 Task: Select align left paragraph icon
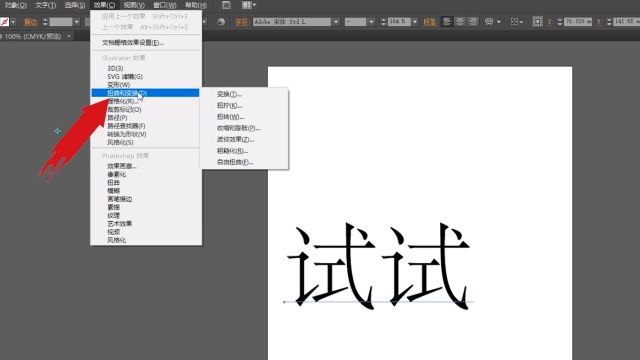tap(447, 21)
